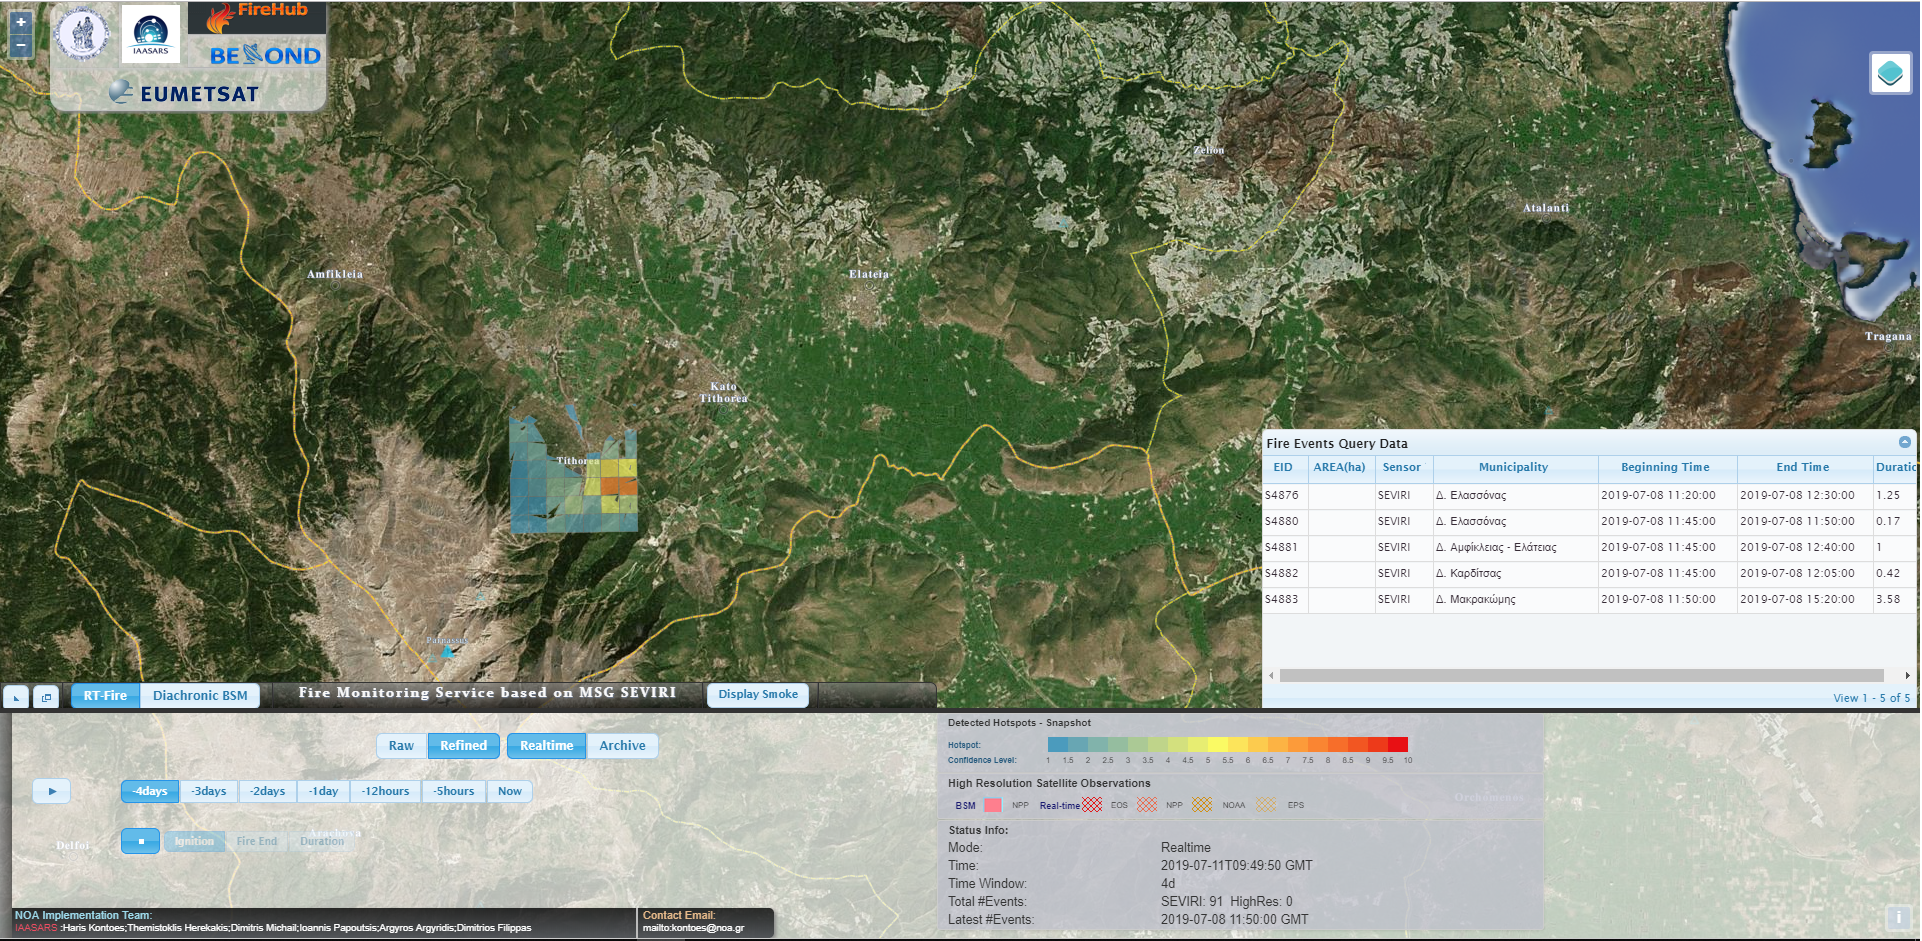Sort table by AREA(ha) column
1922x941 pixels.
pyautogui.click(x=1340, y=468)
